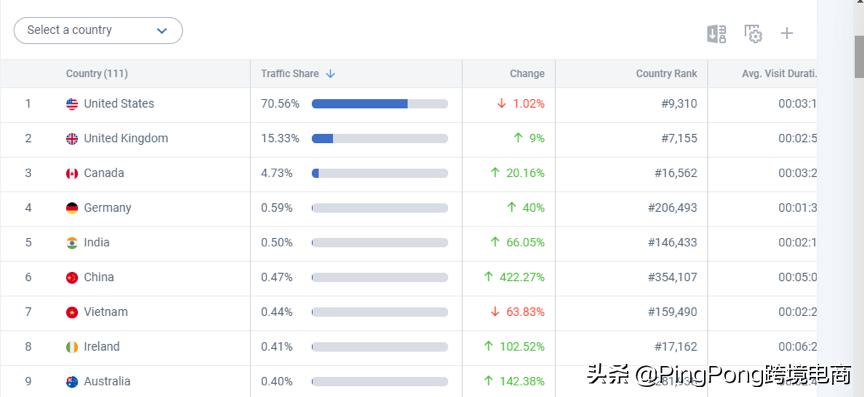This screenshot has width=864, height=397.
Task: Select the Australia flag icon
Action: 72,382
